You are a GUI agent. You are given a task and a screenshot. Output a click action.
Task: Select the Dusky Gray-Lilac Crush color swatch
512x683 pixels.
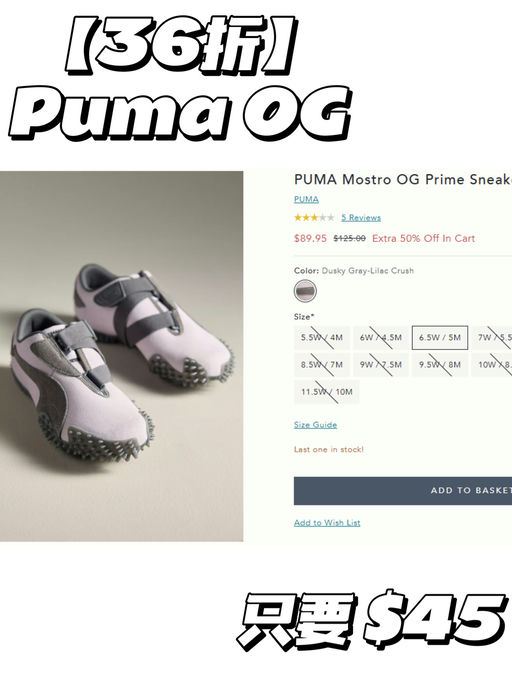coord(305,291)
